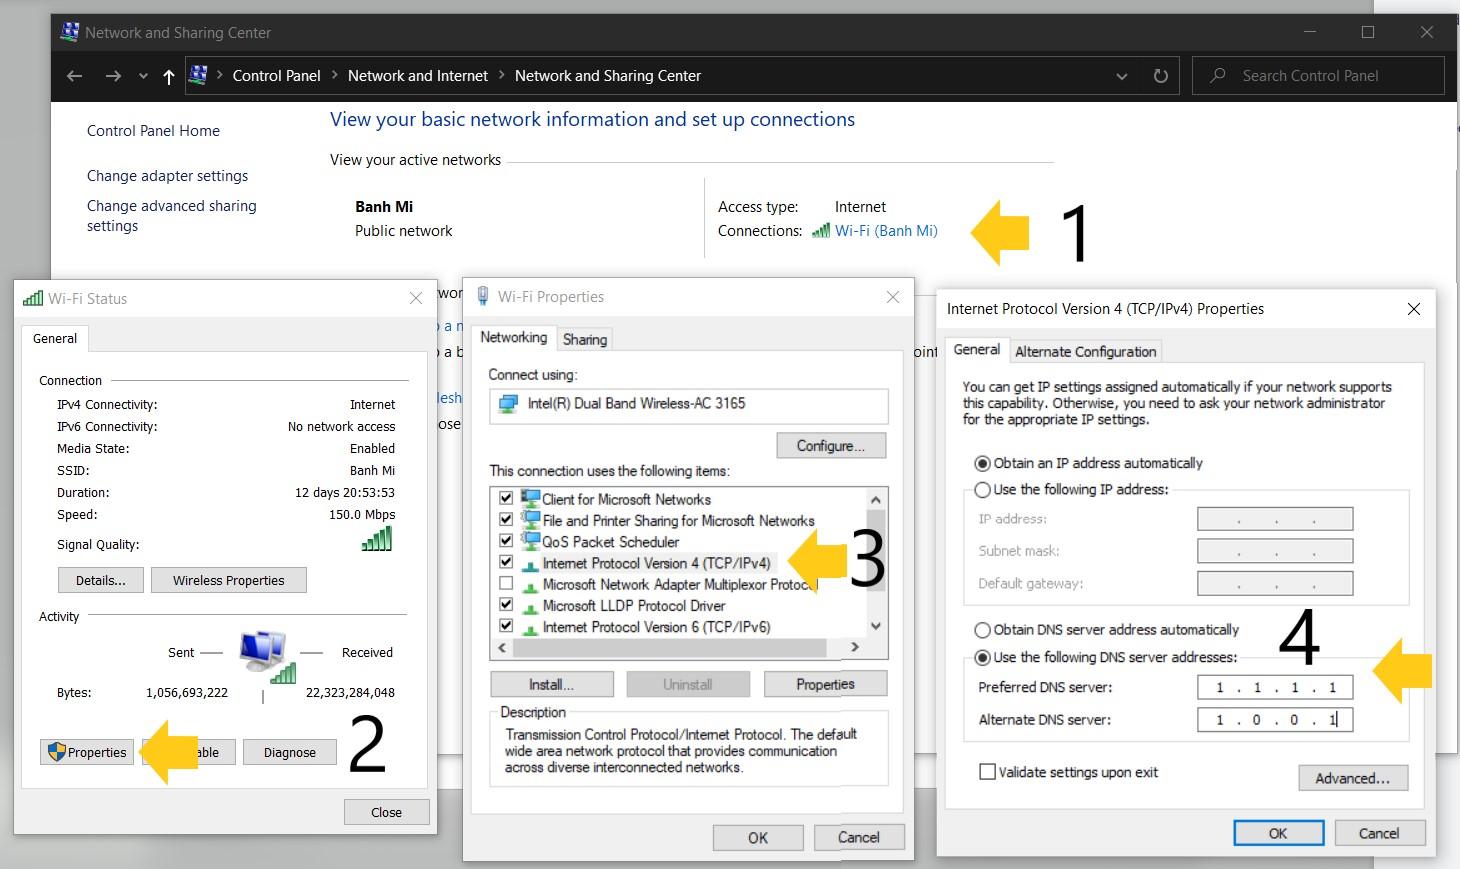Click the Wi-Fi signal bars connection icon
Screen dimensions: 1460x869
click(821, 231)
